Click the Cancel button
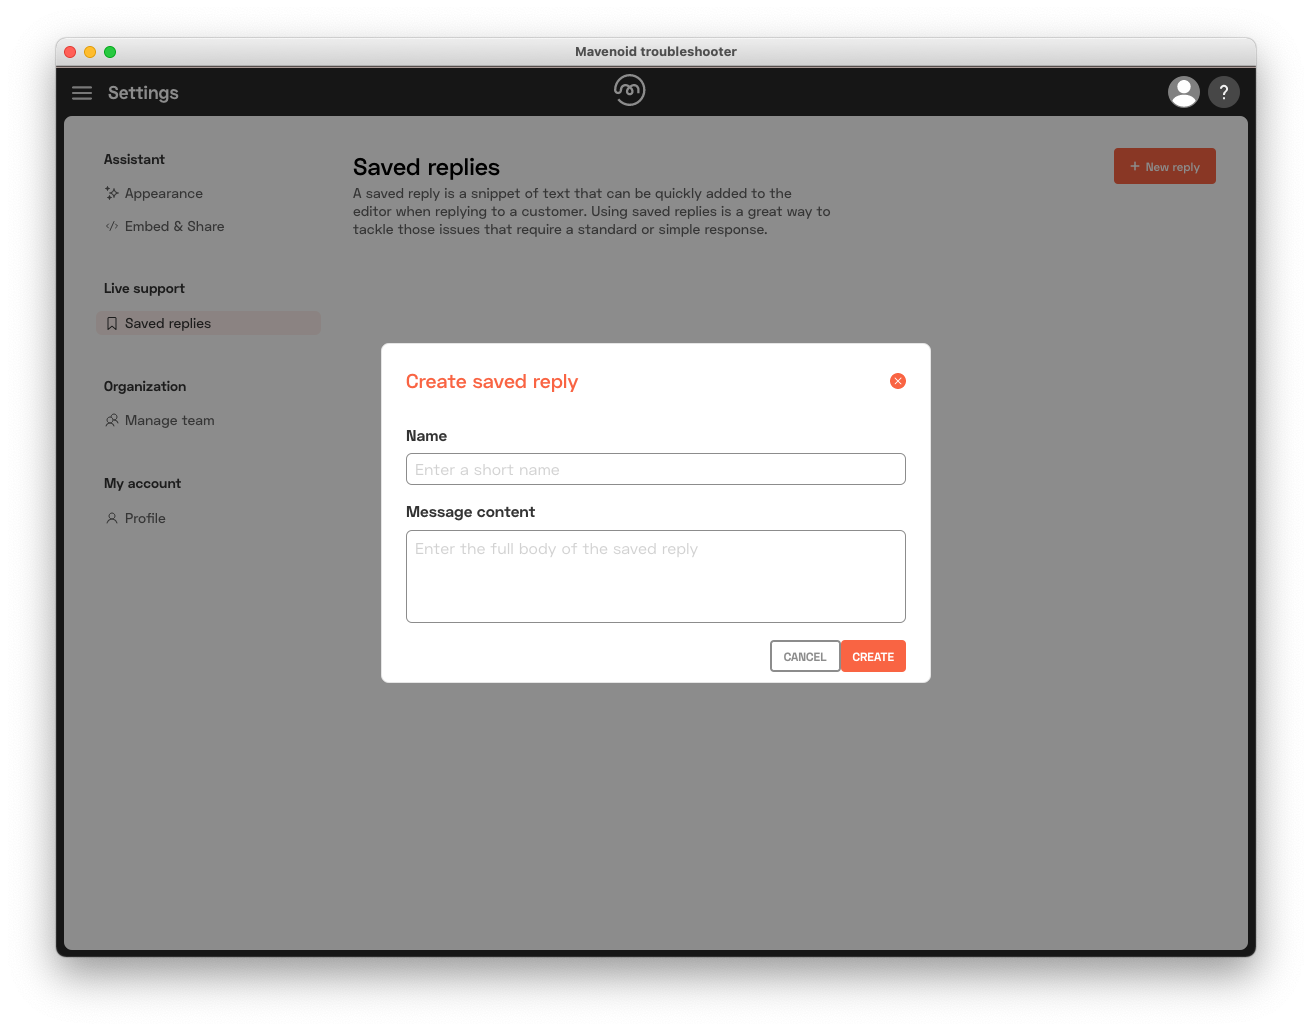The width and height of the screenshot is (1312, 1031). coord(805,656)
